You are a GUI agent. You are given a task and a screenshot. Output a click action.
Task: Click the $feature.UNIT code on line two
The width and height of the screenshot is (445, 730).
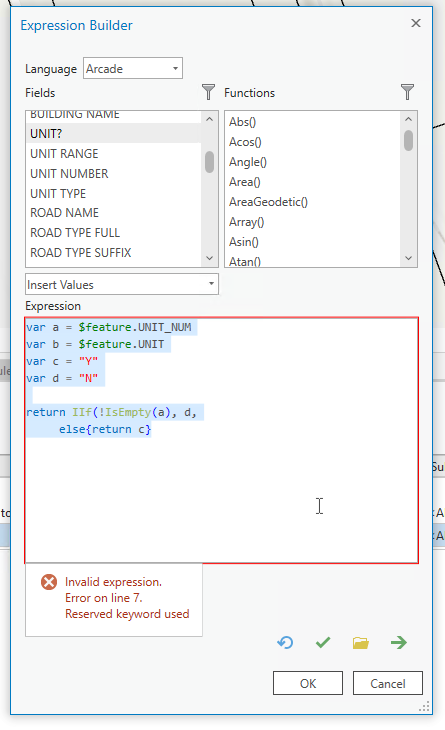121,344
